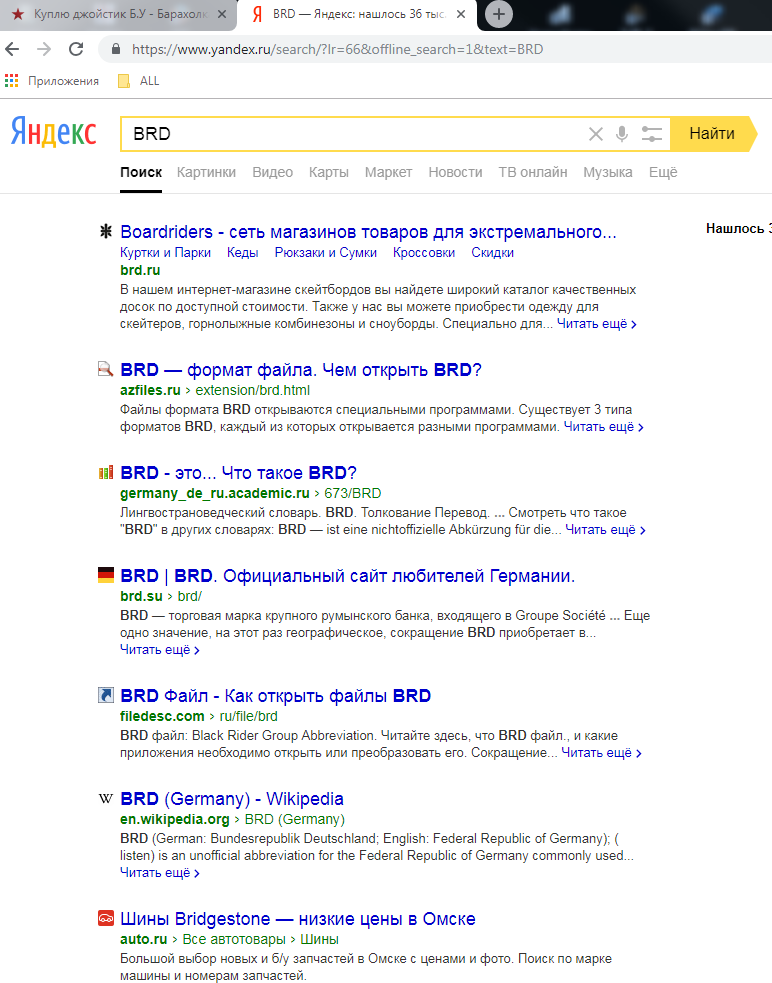Switch to the Куплю джойстик Б.У tab
The image size is (772, 983).
118,14
